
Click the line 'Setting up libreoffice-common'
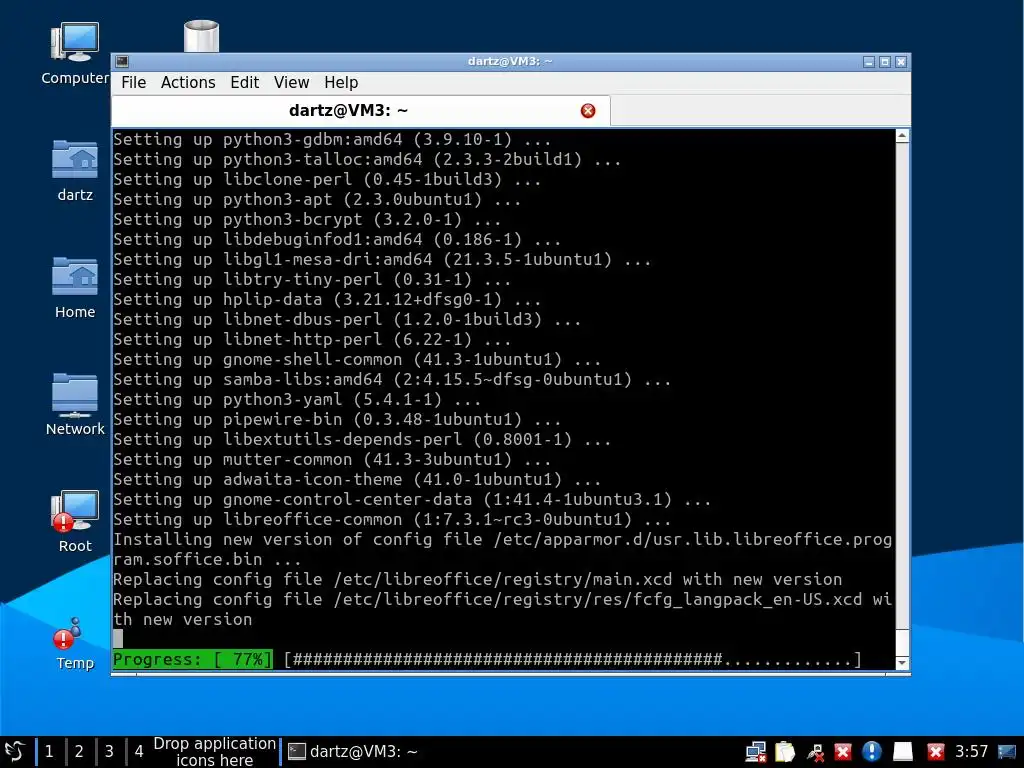392,520
